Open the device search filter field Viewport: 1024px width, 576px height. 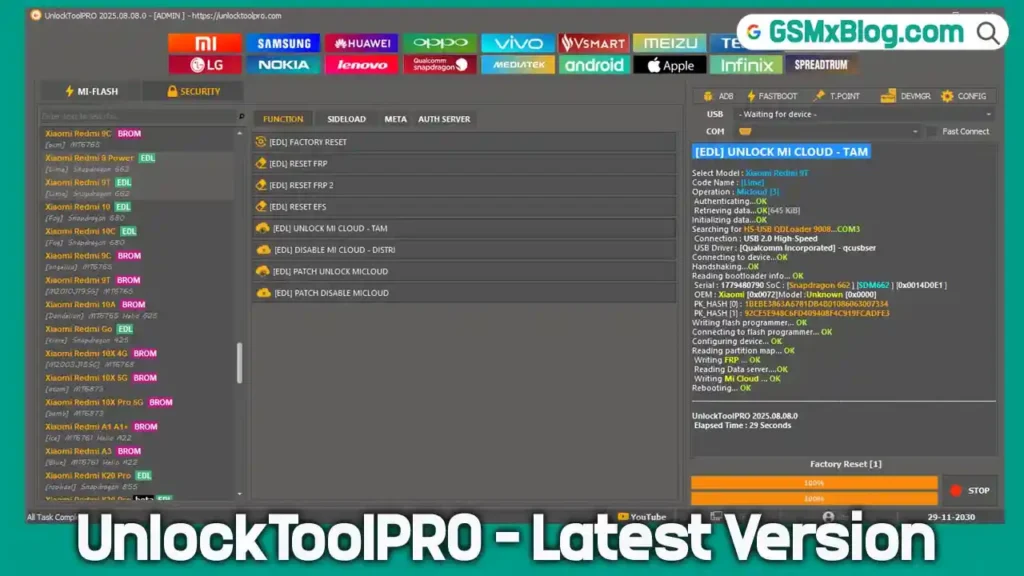[135, 116]
